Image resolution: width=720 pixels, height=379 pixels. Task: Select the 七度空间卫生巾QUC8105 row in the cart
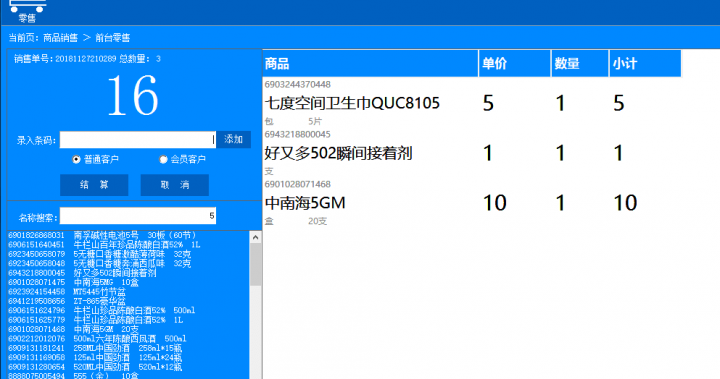(x=472, y=103)
